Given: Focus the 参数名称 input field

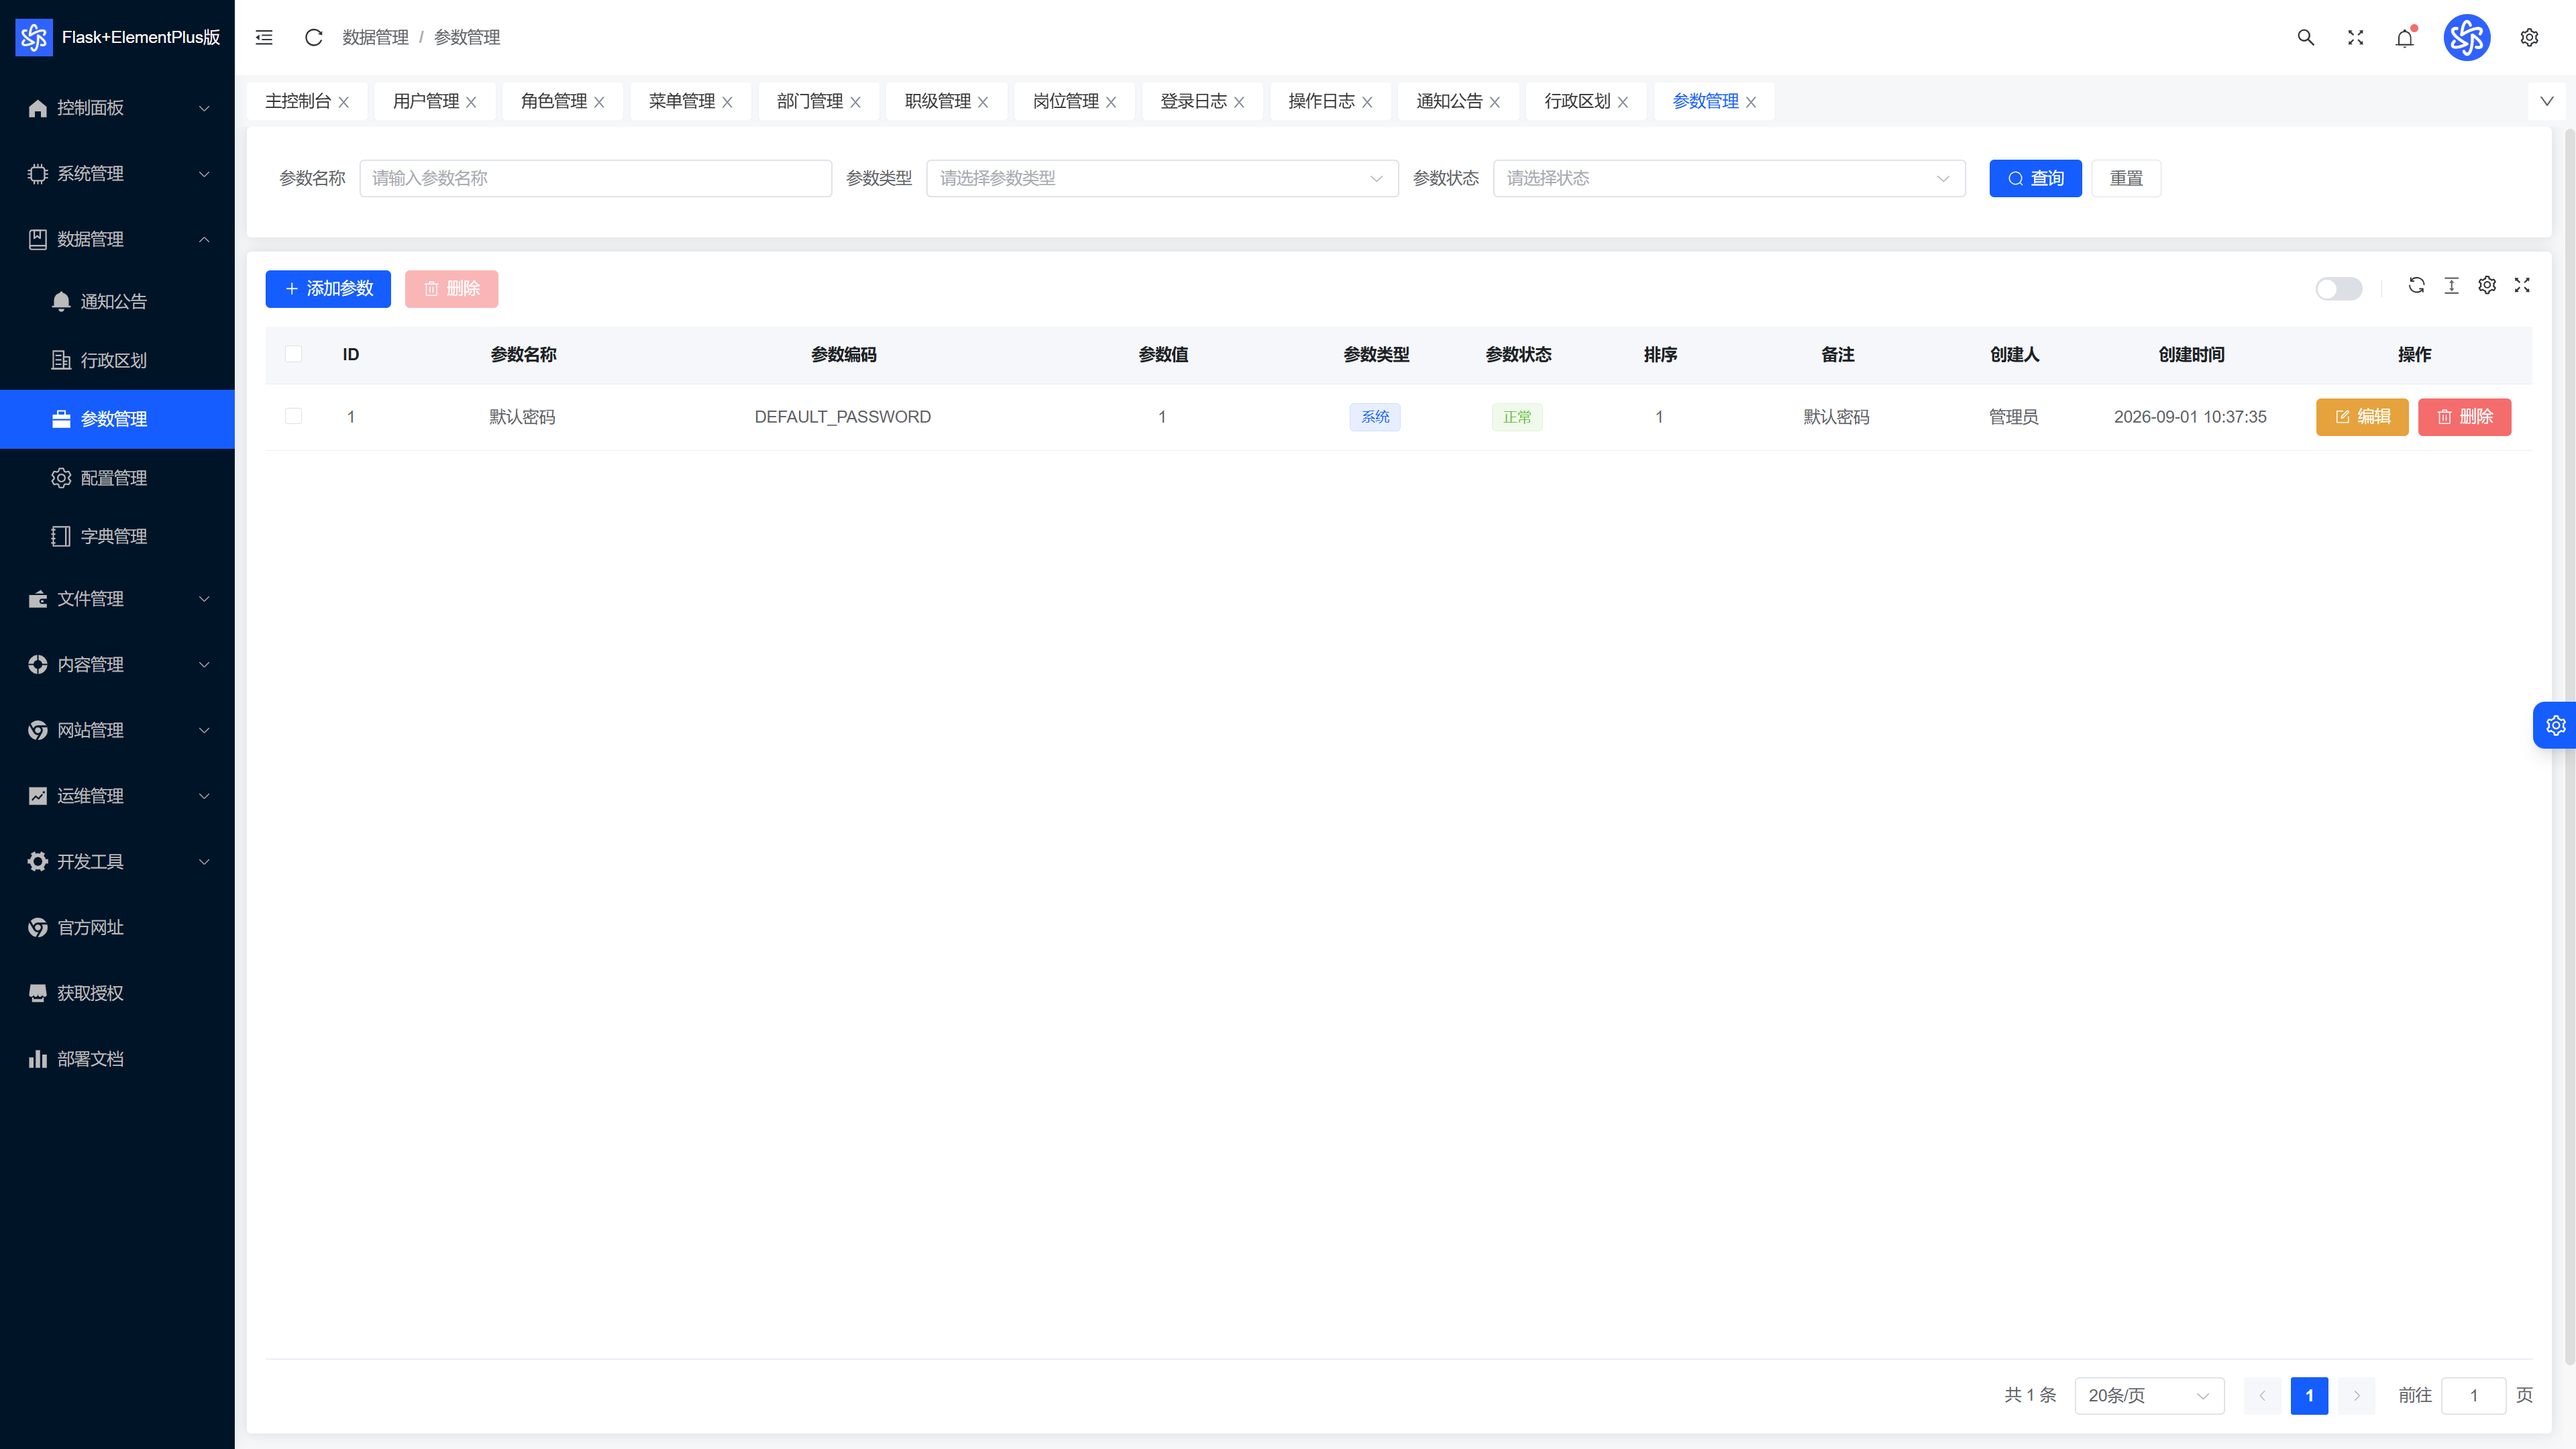Looking at the screenshot, I should tap(595, 178).
